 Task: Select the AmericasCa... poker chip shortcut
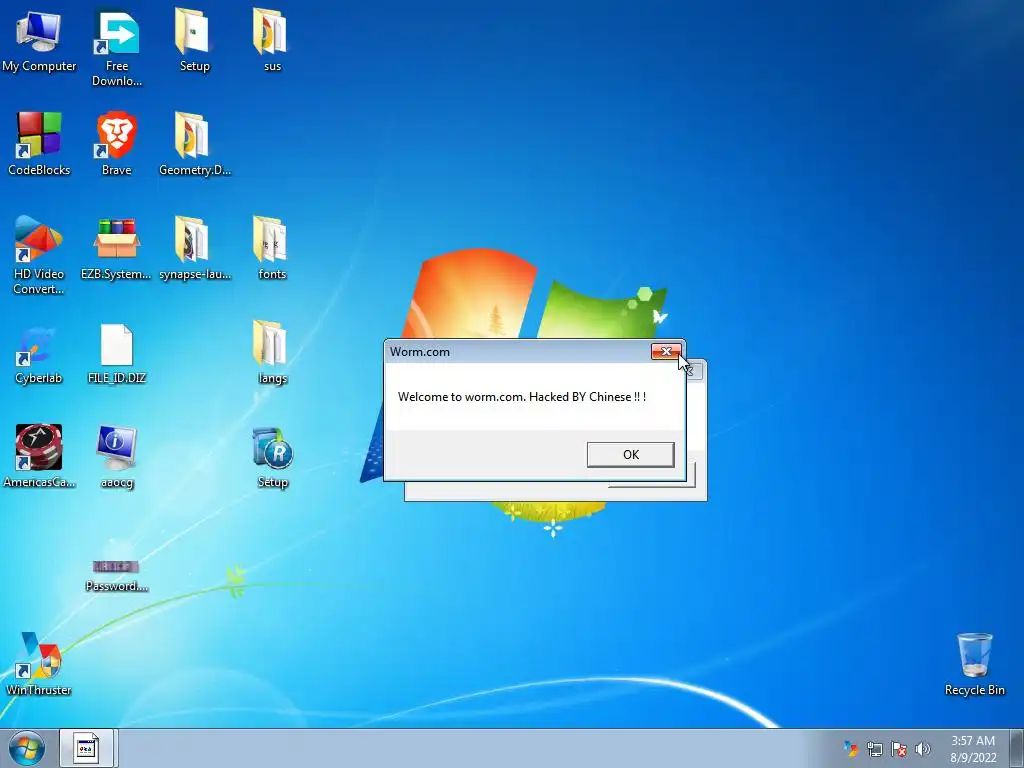click(39, 456)
